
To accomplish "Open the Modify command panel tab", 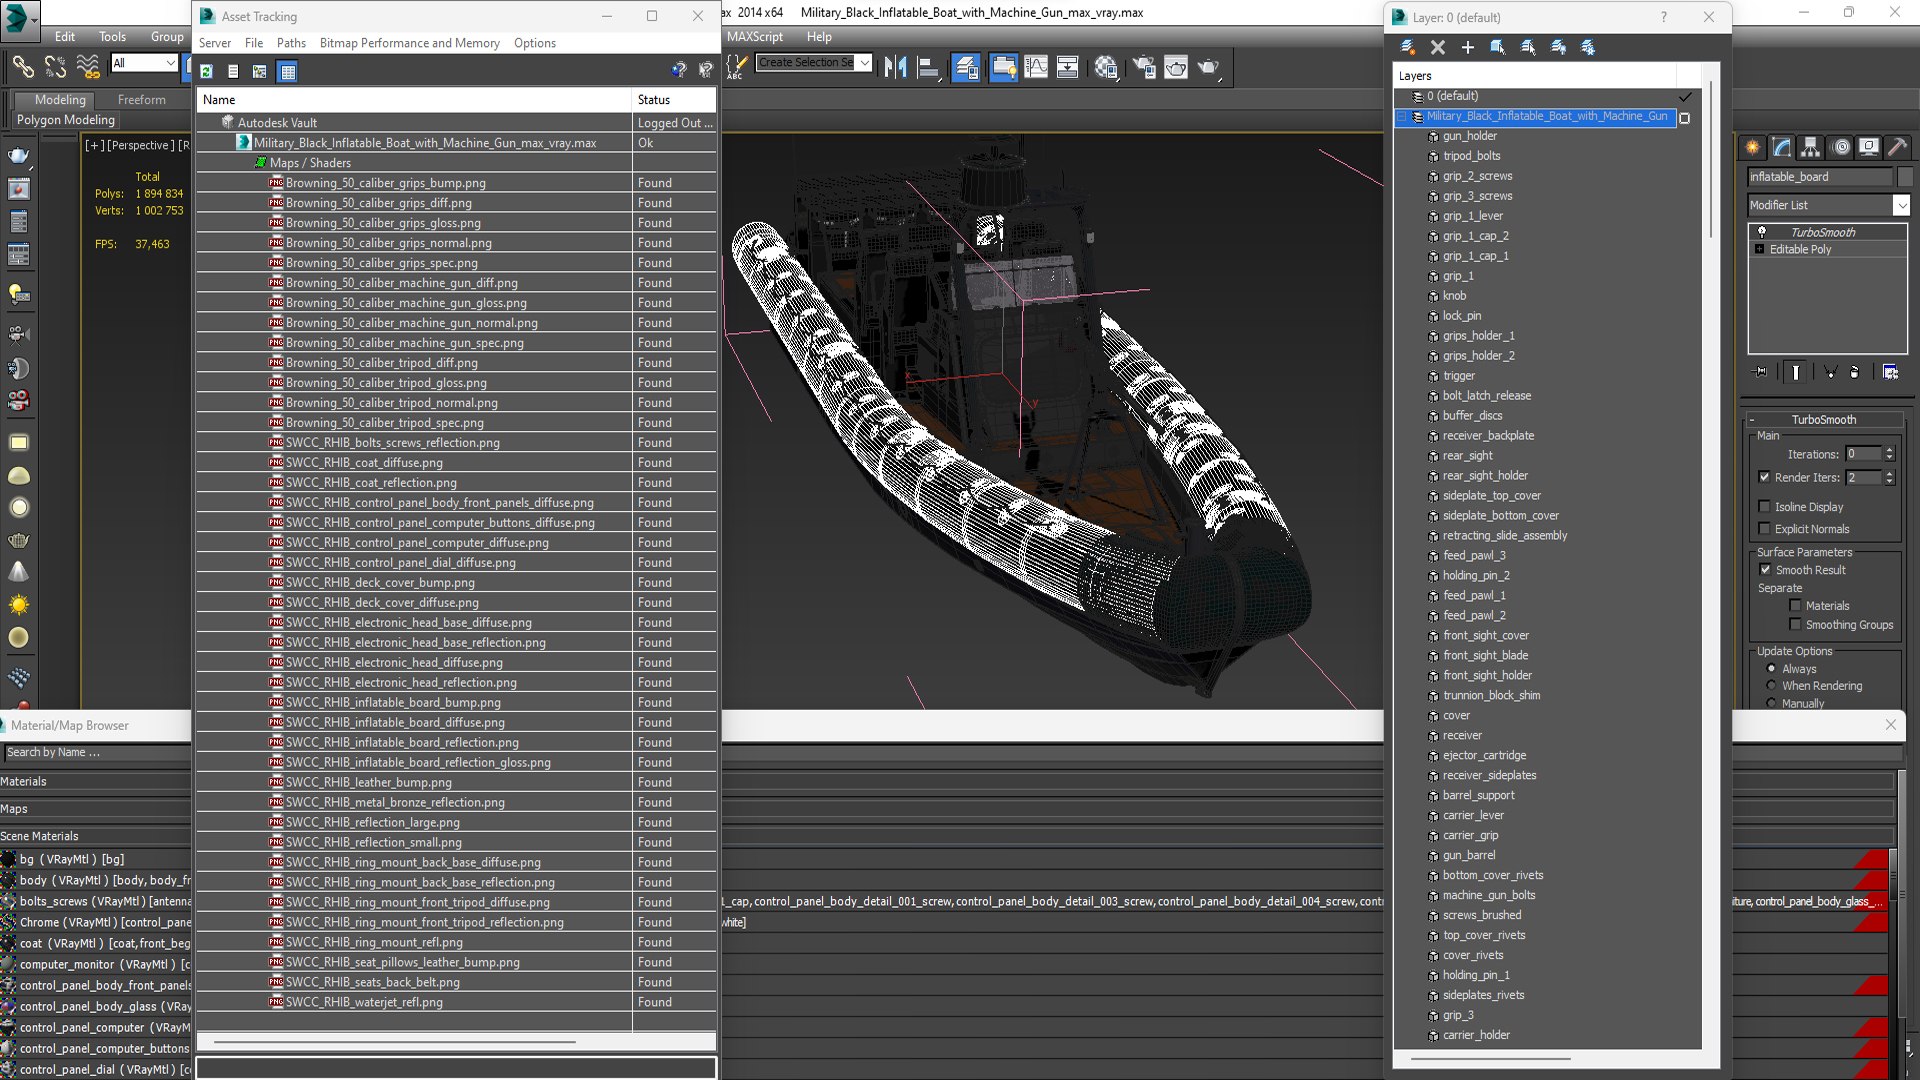I will [x=1782, y=147].
